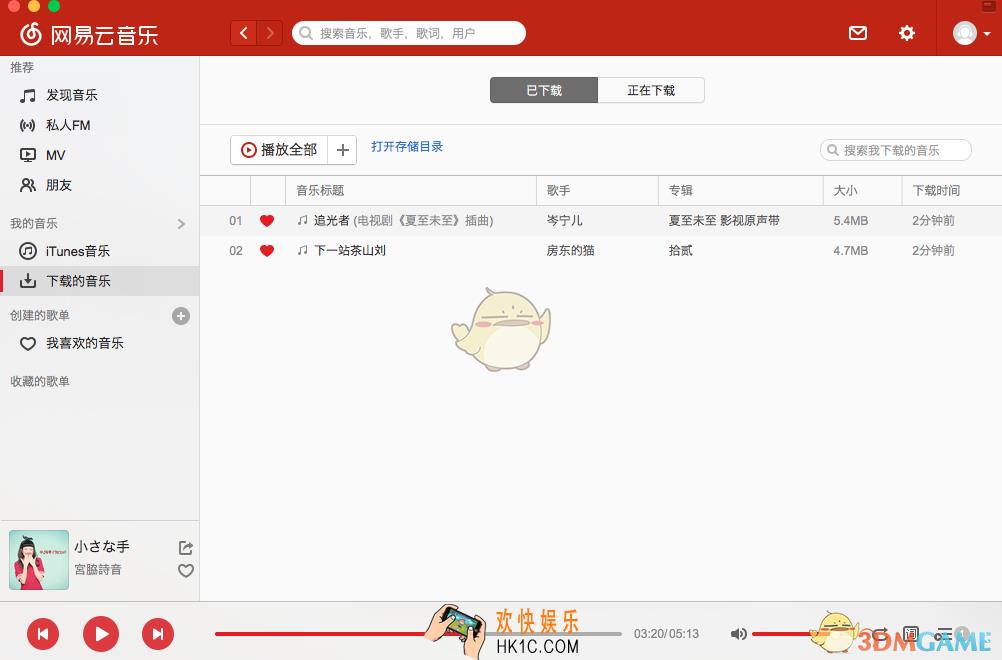The height and width of the screenshot is (660, 1002).
Task: Click the search music input field
Action: click(409, 33)
